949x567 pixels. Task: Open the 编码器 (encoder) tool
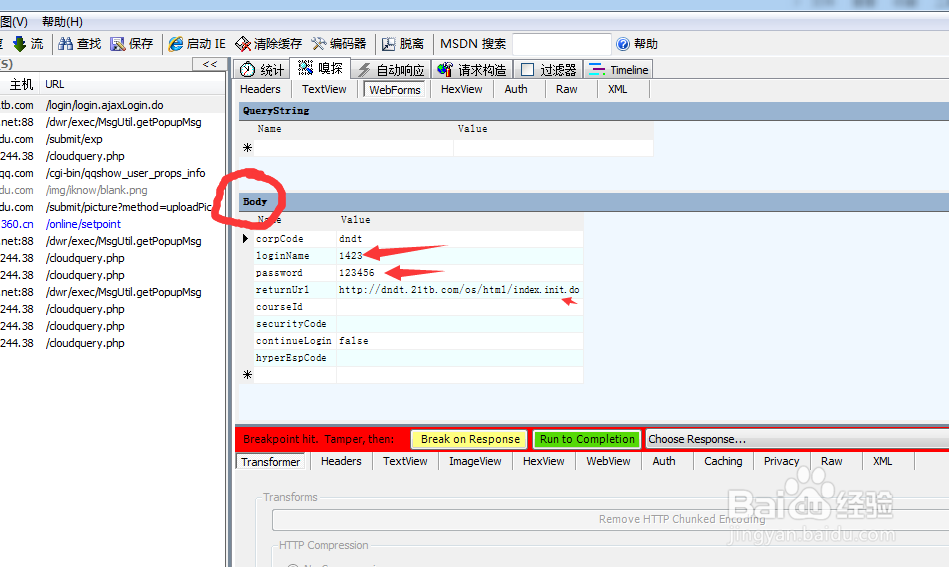click(x=339, y=44)
